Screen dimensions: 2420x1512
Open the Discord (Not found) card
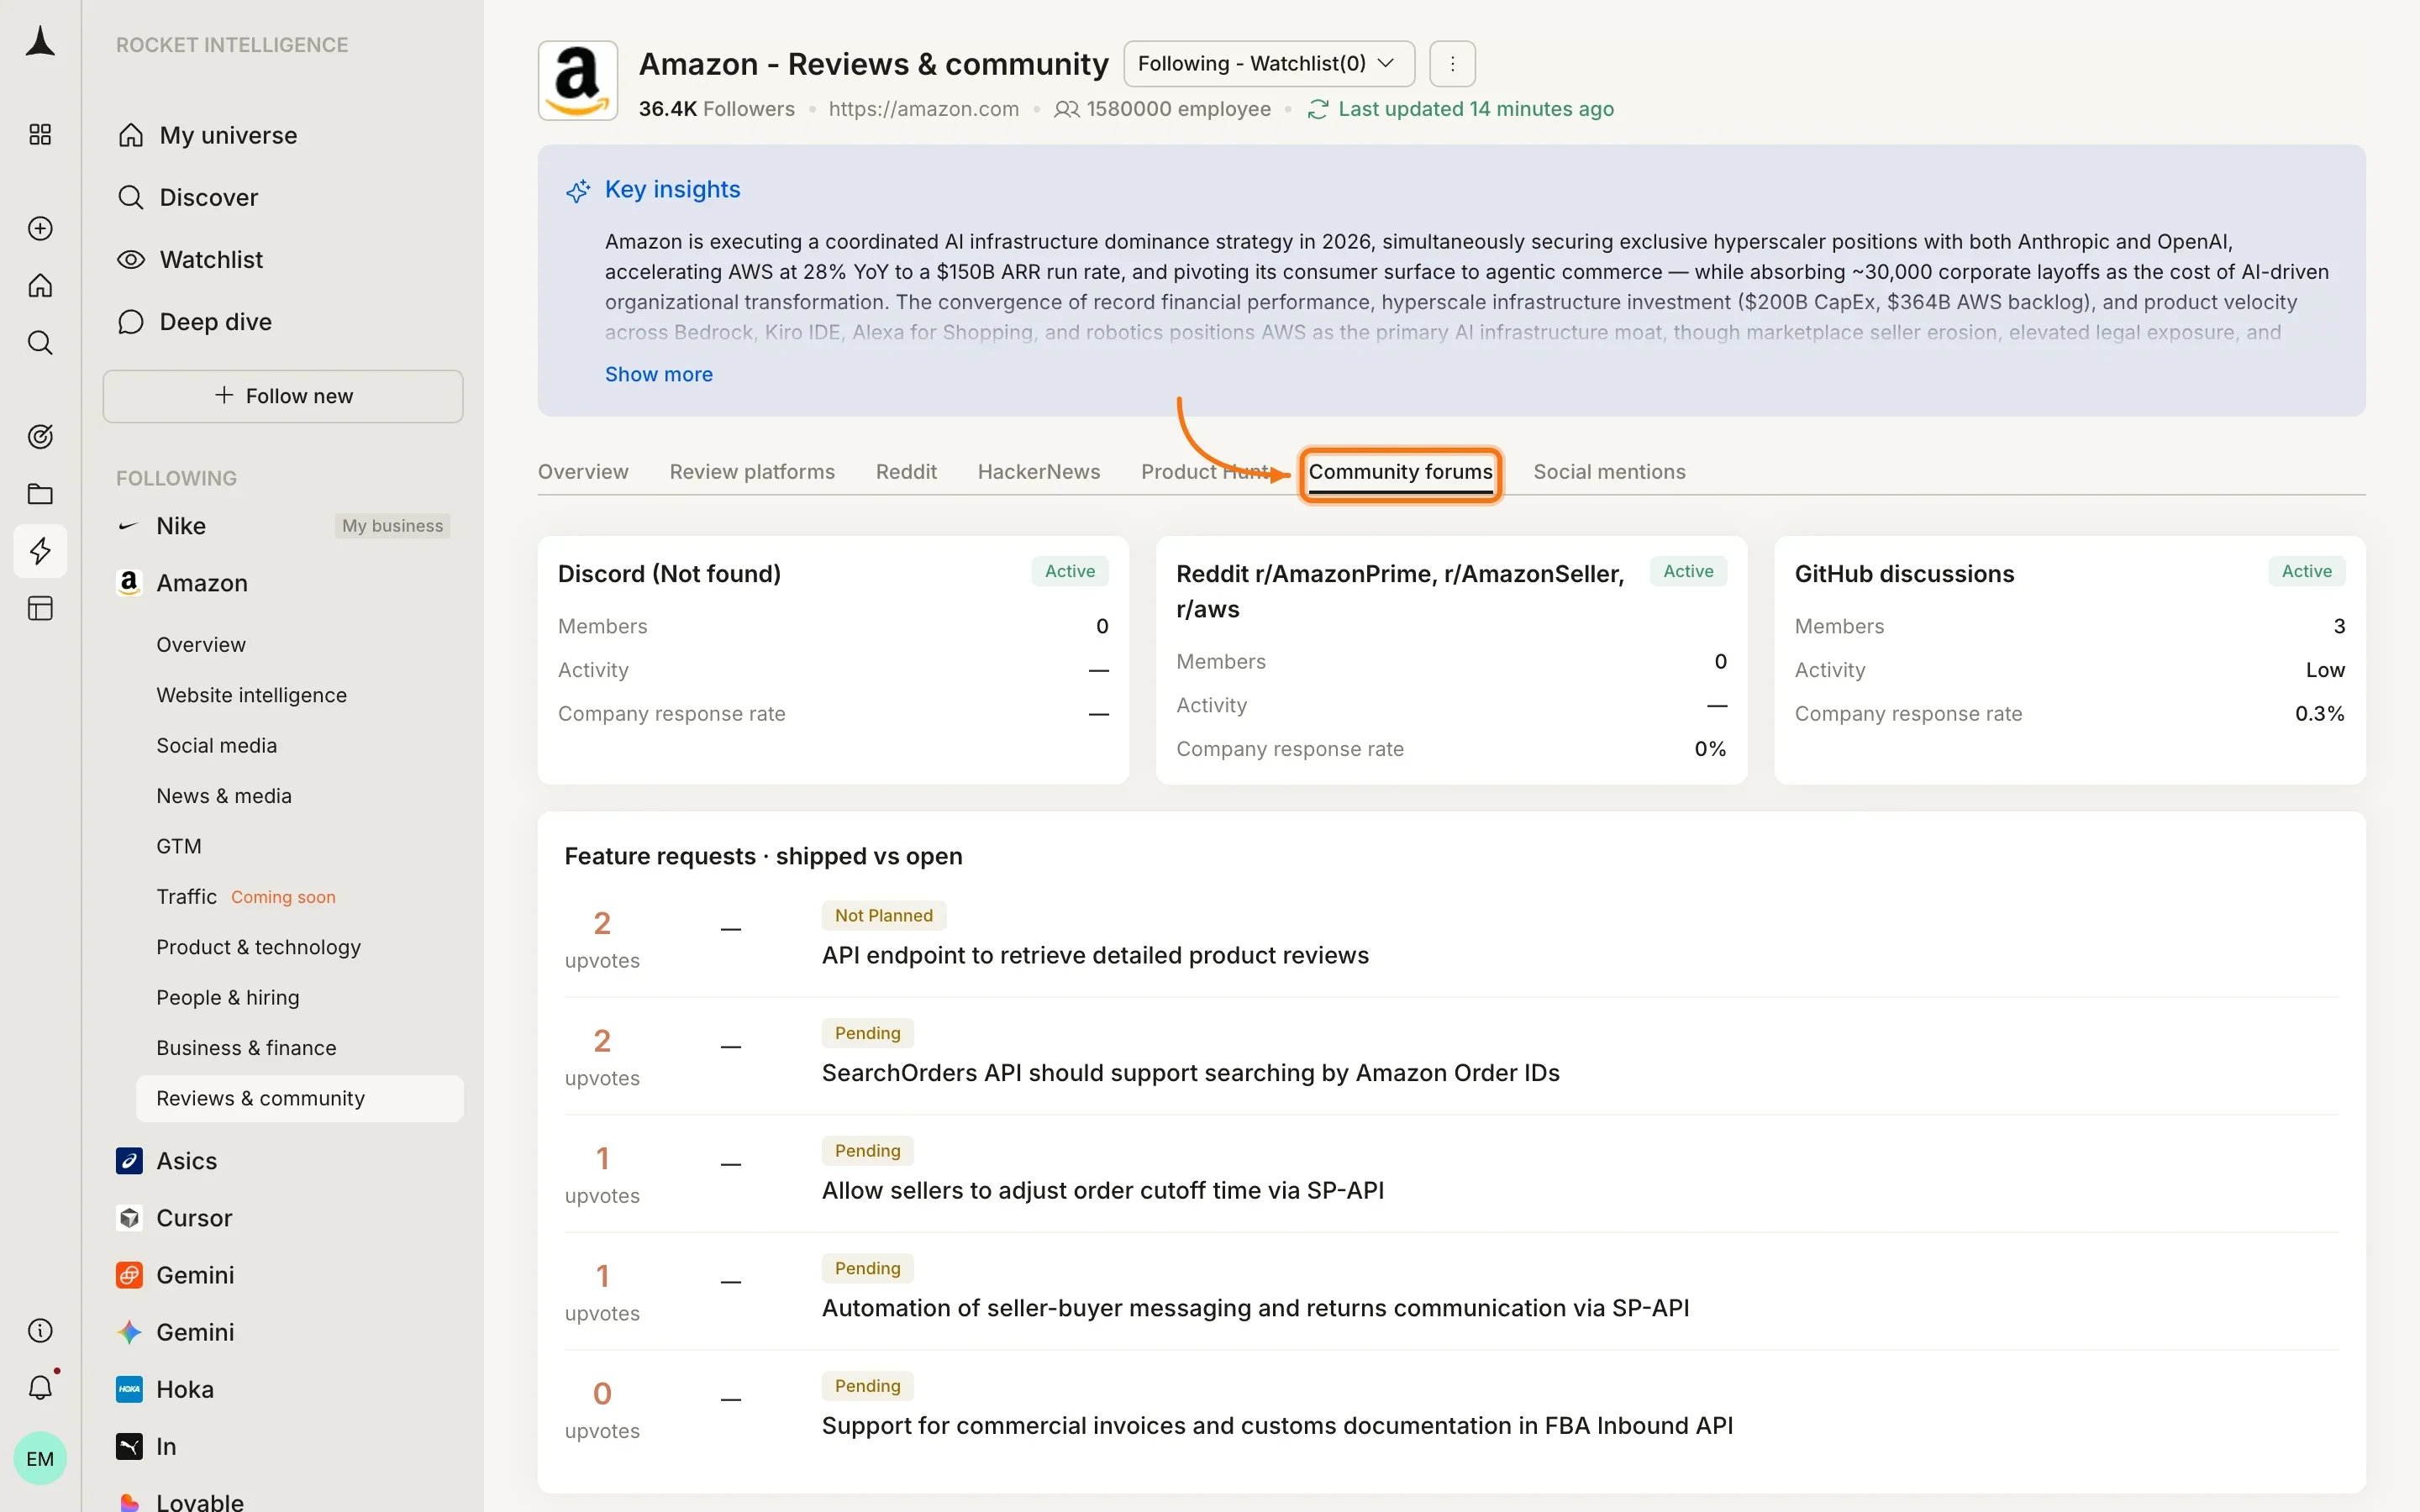coord(833,660)
